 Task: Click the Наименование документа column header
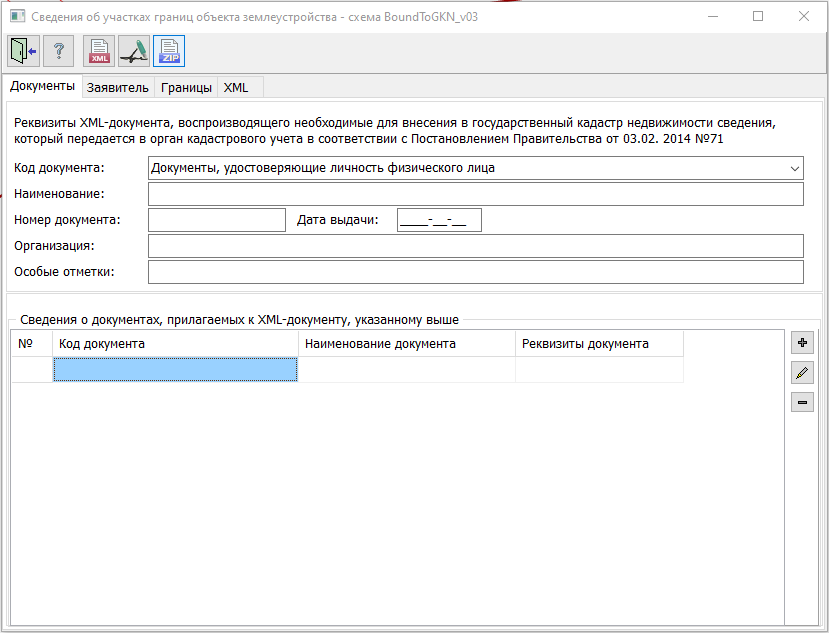(407, 344)
